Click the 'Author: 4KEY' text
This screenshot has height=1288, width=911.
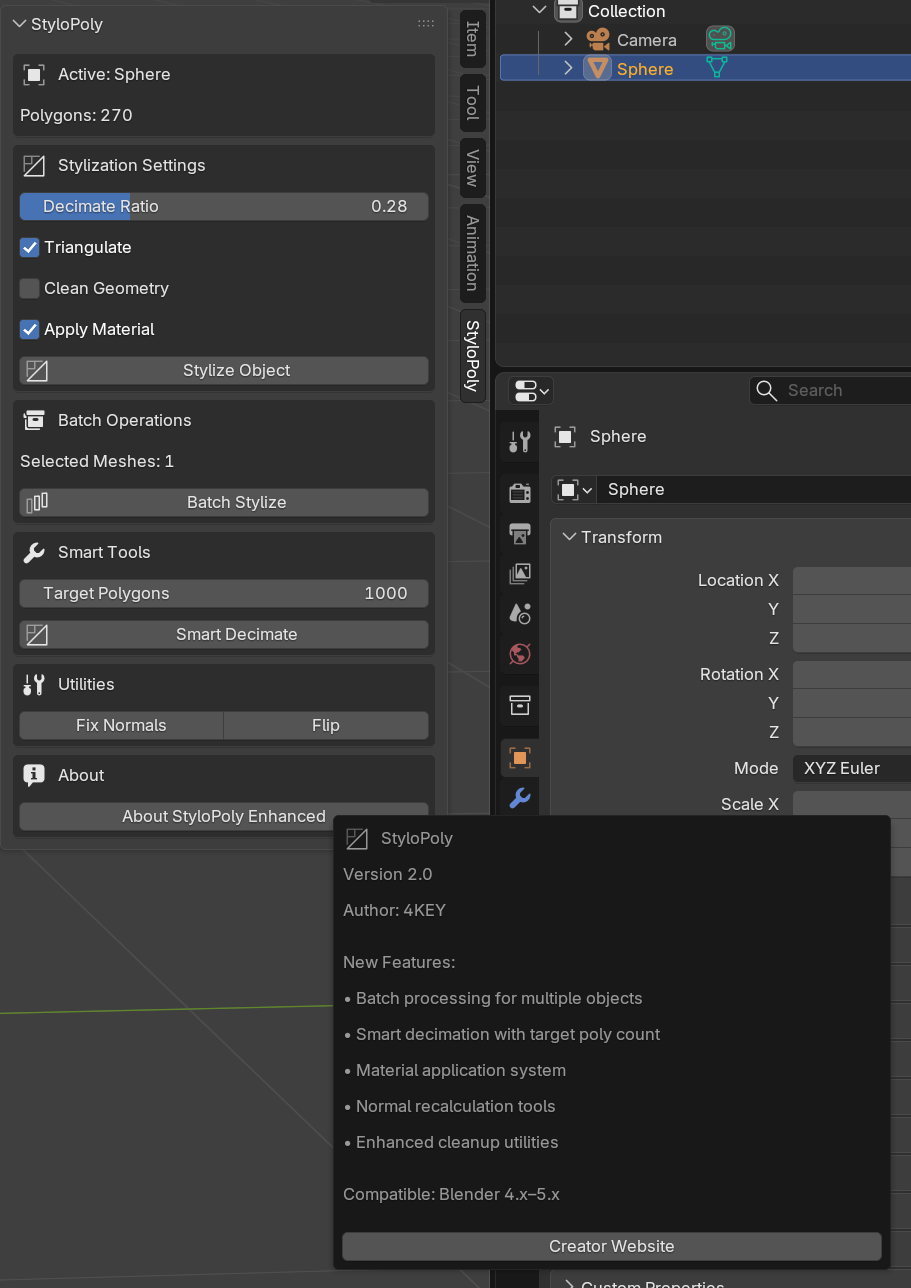pos(394,910)
